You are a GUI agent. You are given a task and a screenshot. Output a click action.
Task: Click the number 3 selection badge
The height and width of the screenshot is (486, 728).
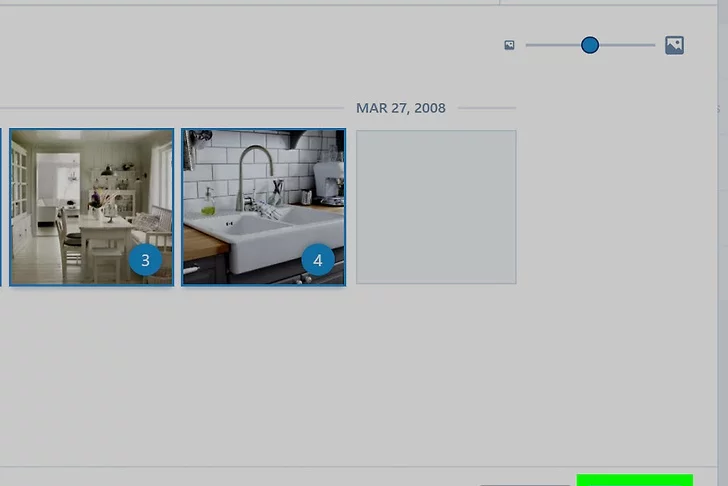click(x=145, y=261)
